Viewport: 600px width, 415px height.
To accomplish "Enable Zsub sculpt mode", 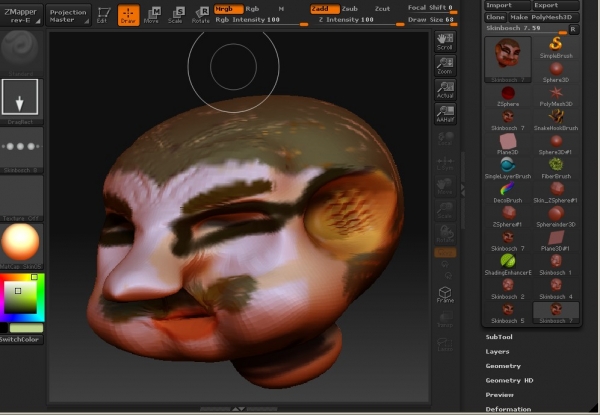I will (349, 8).
